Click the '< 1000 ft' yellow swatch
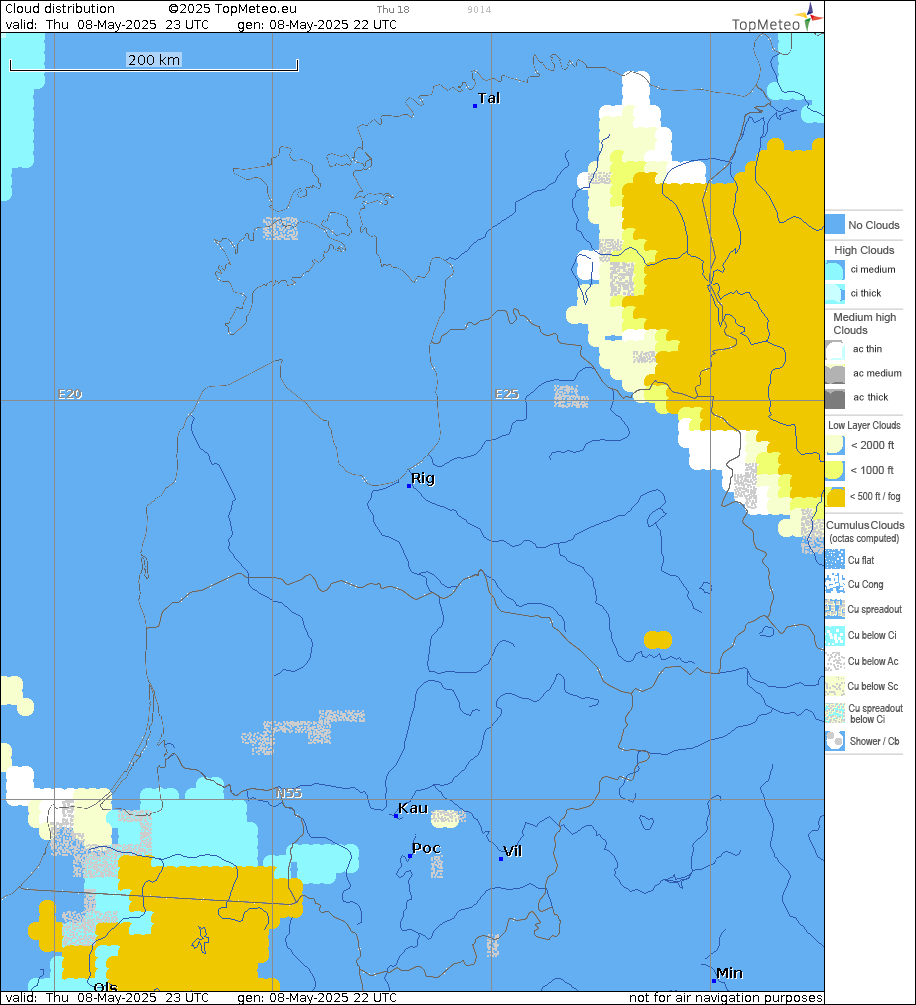916x1005 pixels. [835, 470]
